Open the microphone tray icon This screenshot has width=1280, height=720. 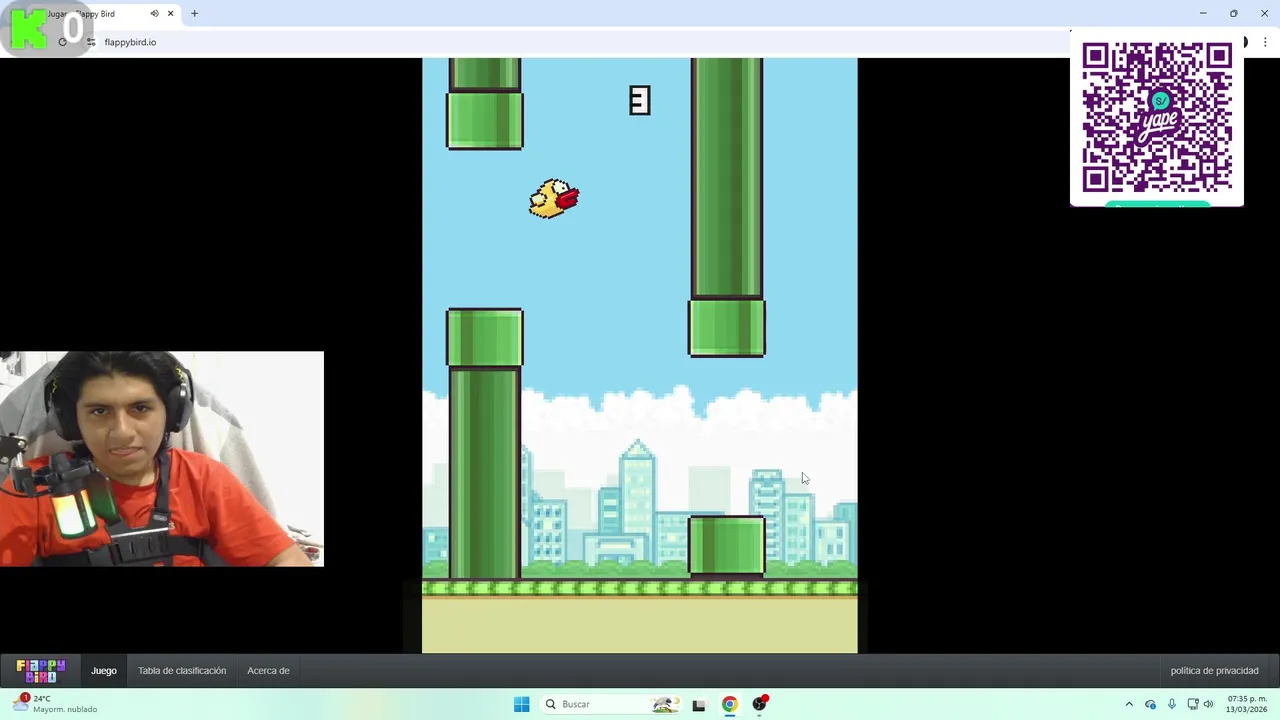pos(1171,704)
